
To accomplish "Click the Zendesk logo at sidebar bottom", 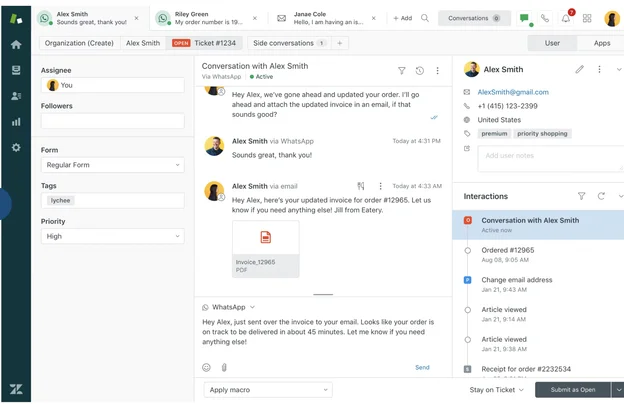I will click(16, 389).
